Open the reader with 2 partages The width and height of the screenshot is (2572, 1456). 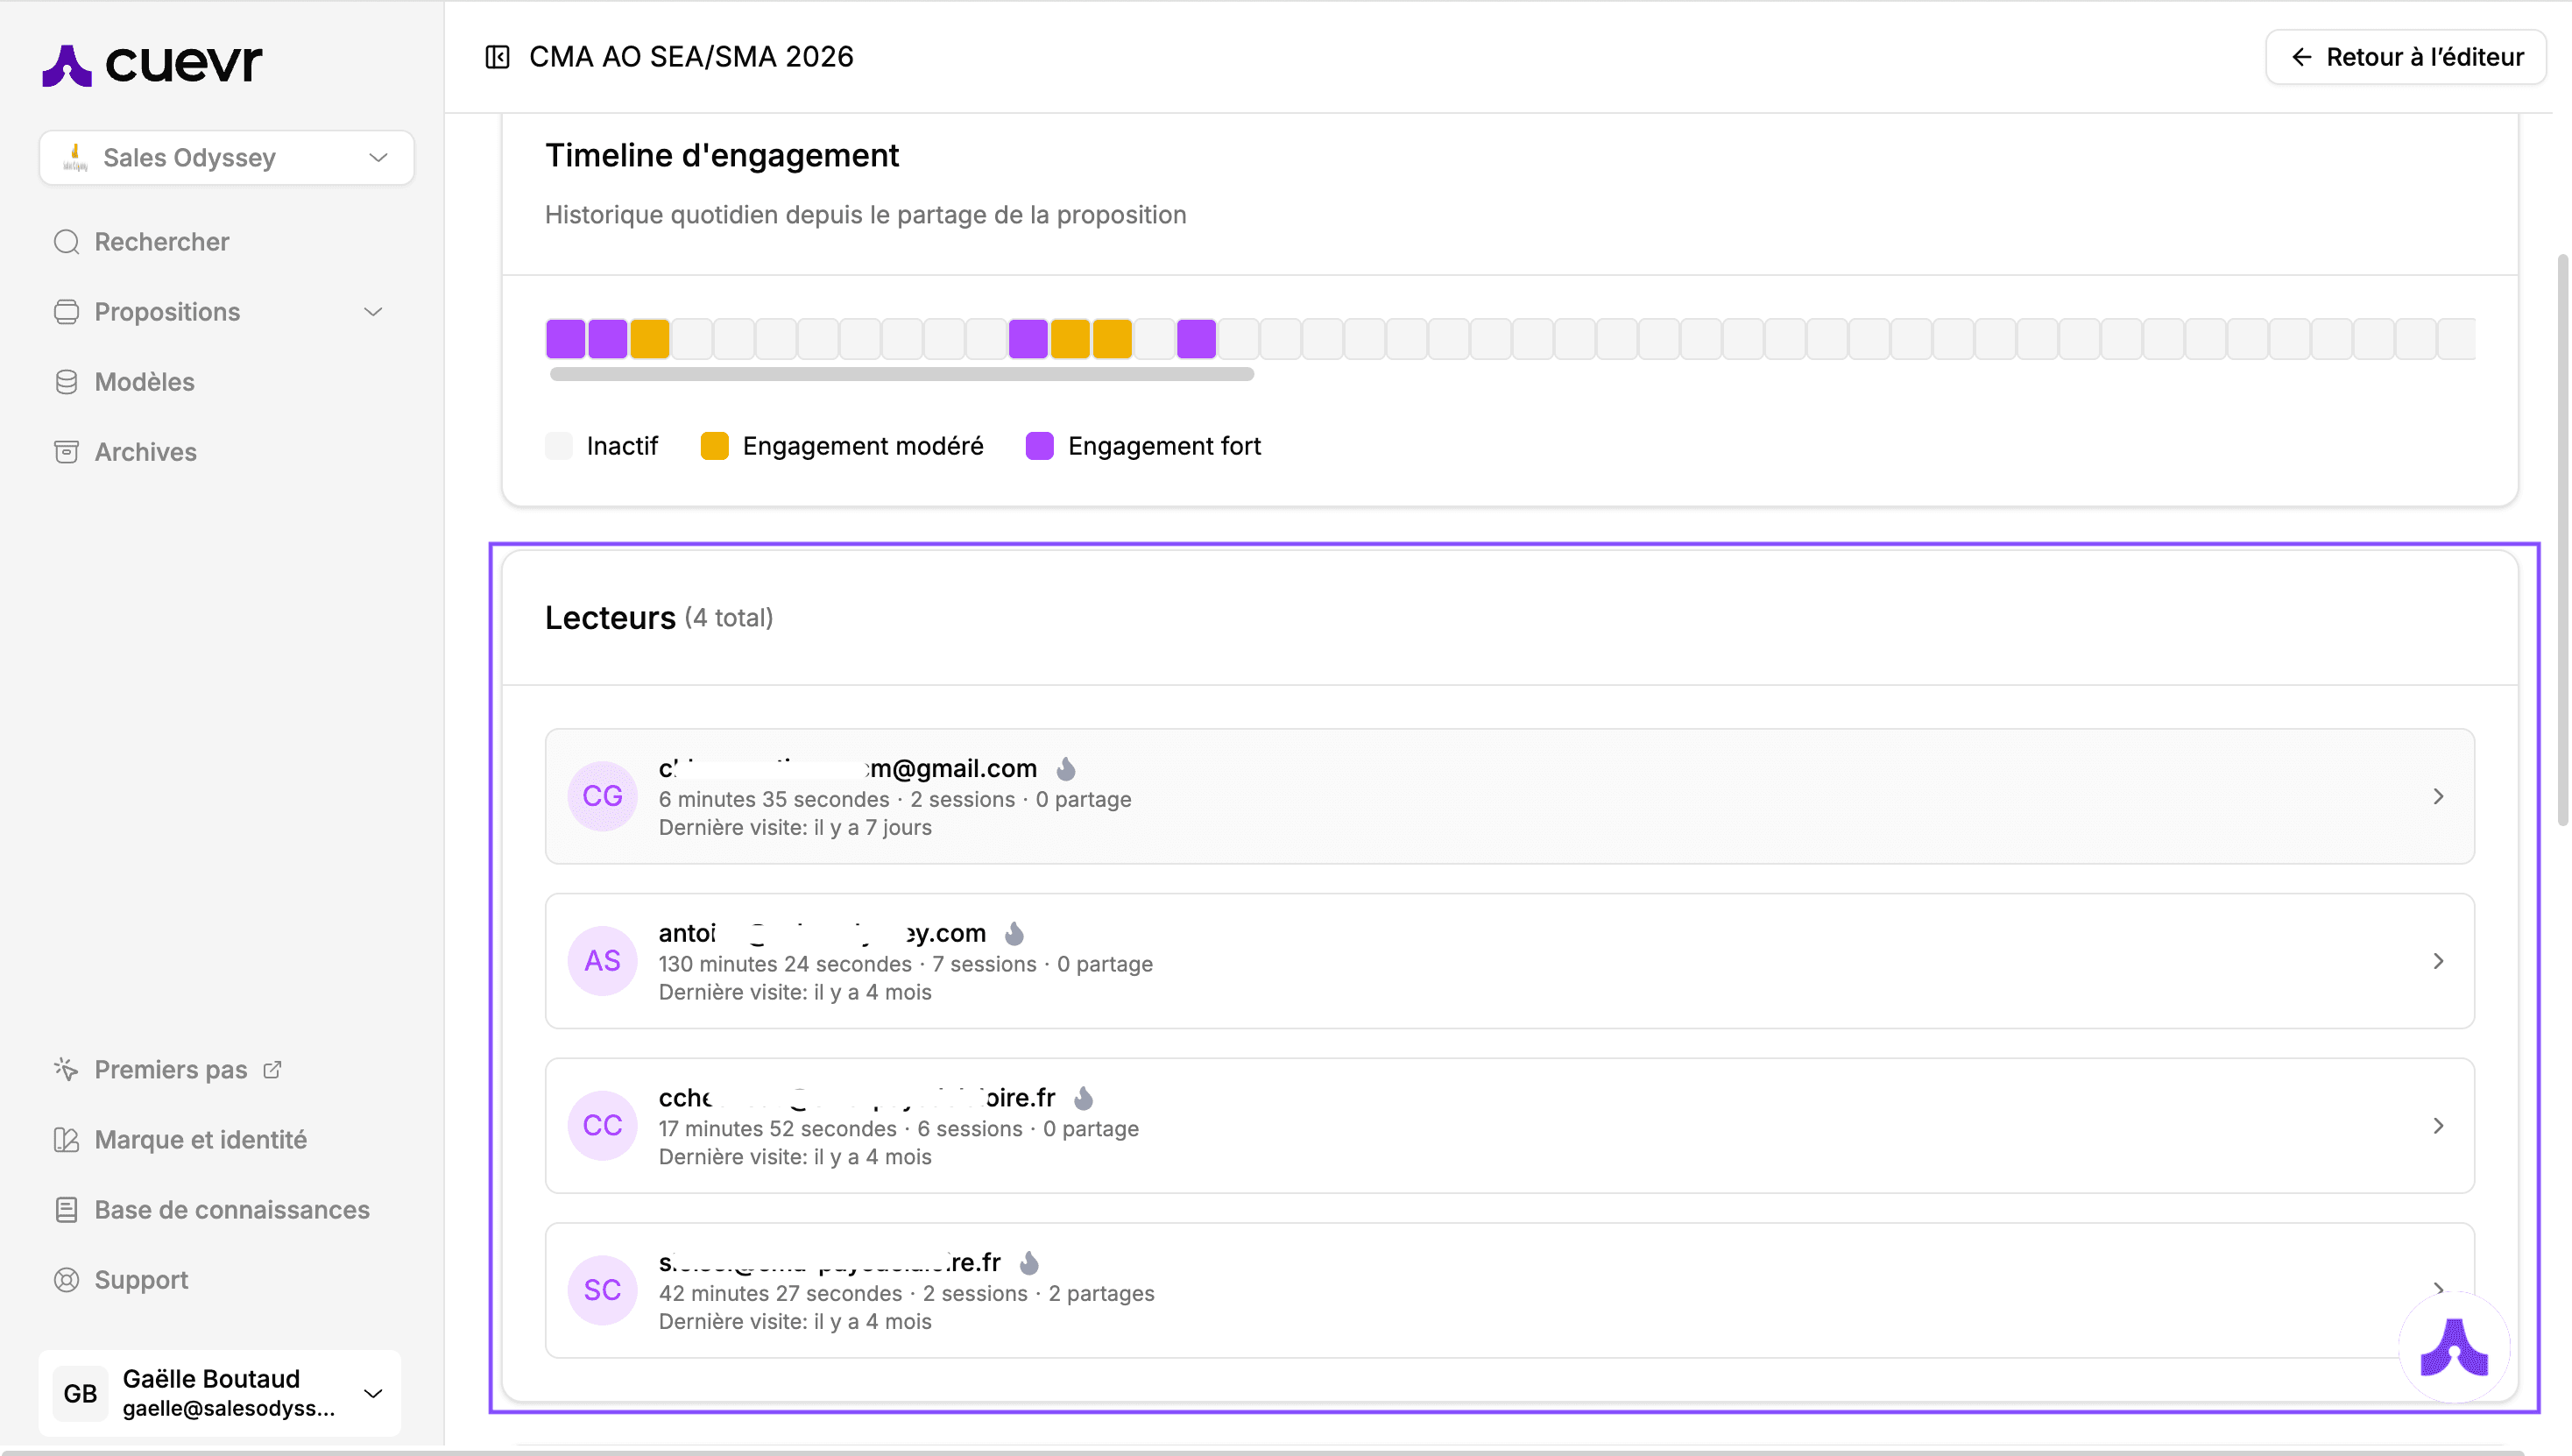1400,1290
